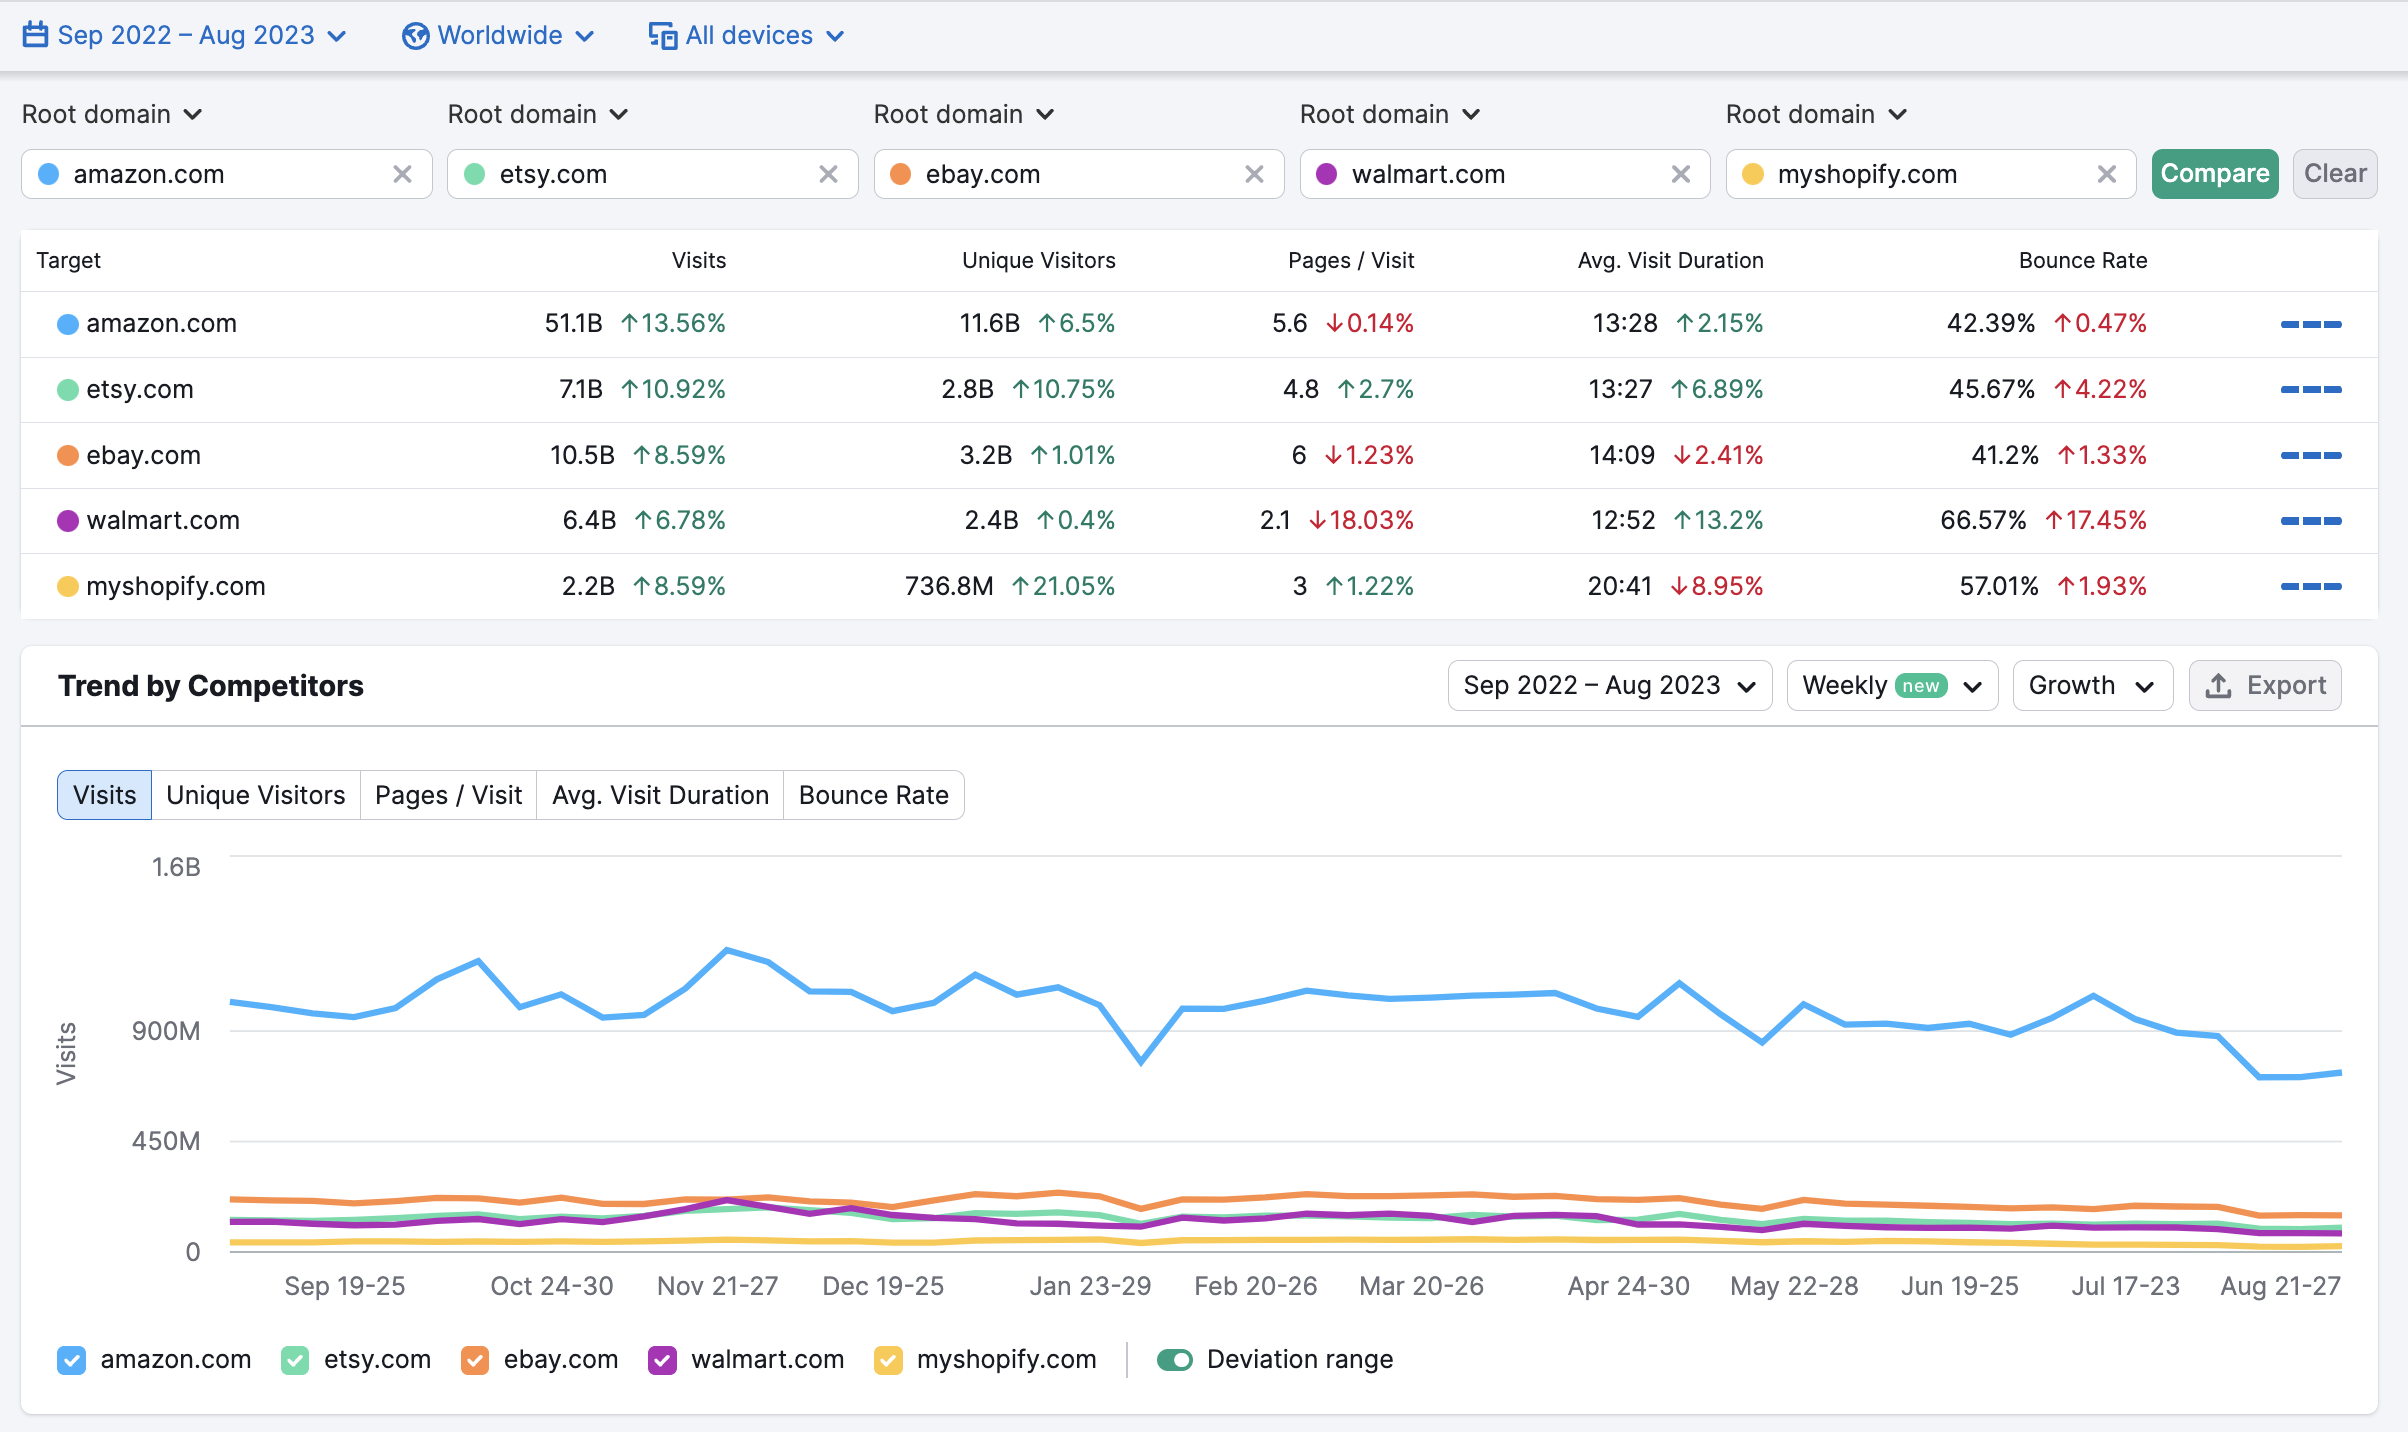This screenshot has height=1432, width=2408.
Task: Open Root domain dropdown above myshopify.com
Action: click(x=1816, y=114)
